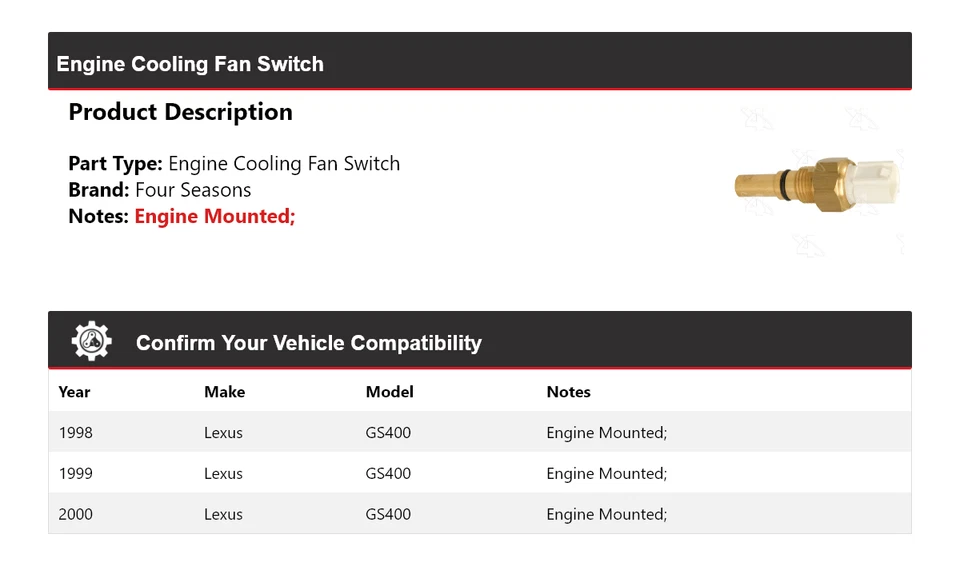Click Lexus in the 1999 row
Image resolution: width=960 pixels, height=566 pixels.
[223, 474]
